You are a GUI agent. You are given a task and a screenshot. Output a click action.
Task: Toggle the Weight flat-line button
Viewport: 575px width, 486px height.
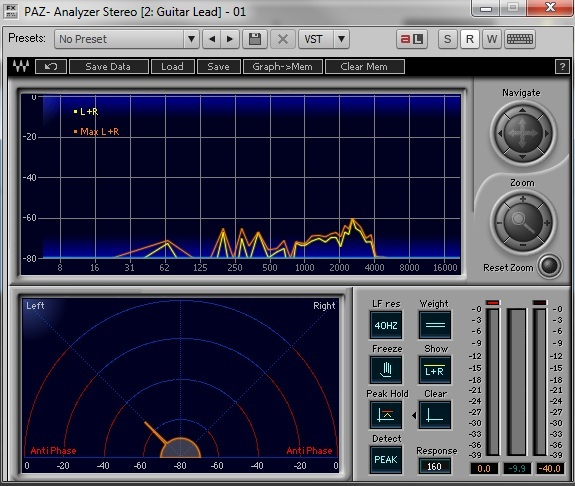point(435,325)
